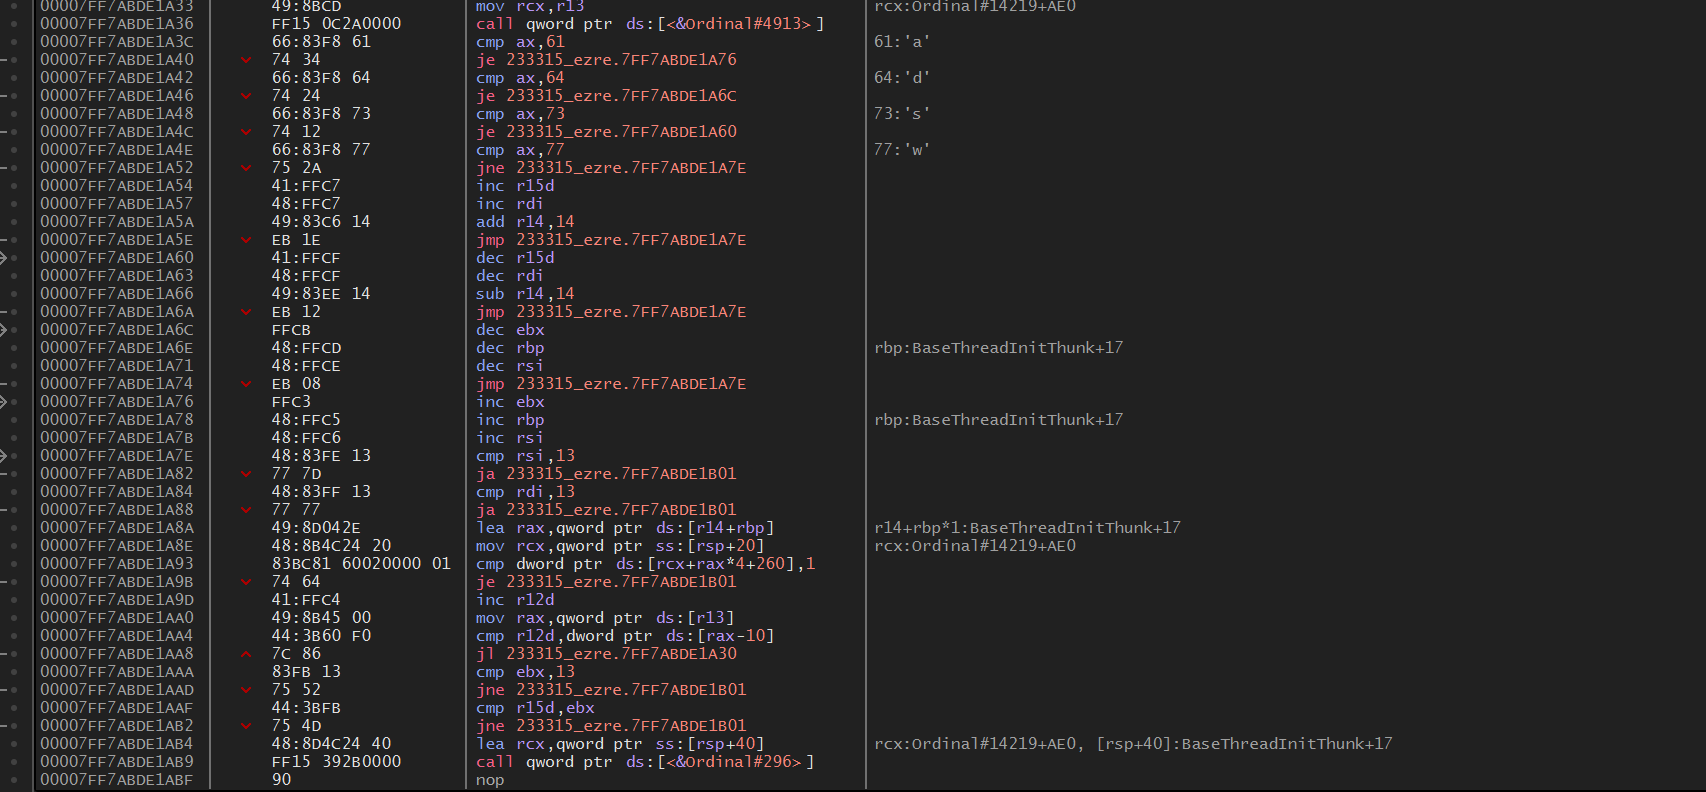Click the jump arrow beside bytes 75 4D
The width and height of the screenshot is (1706, 792).
(x=246, y=726)
